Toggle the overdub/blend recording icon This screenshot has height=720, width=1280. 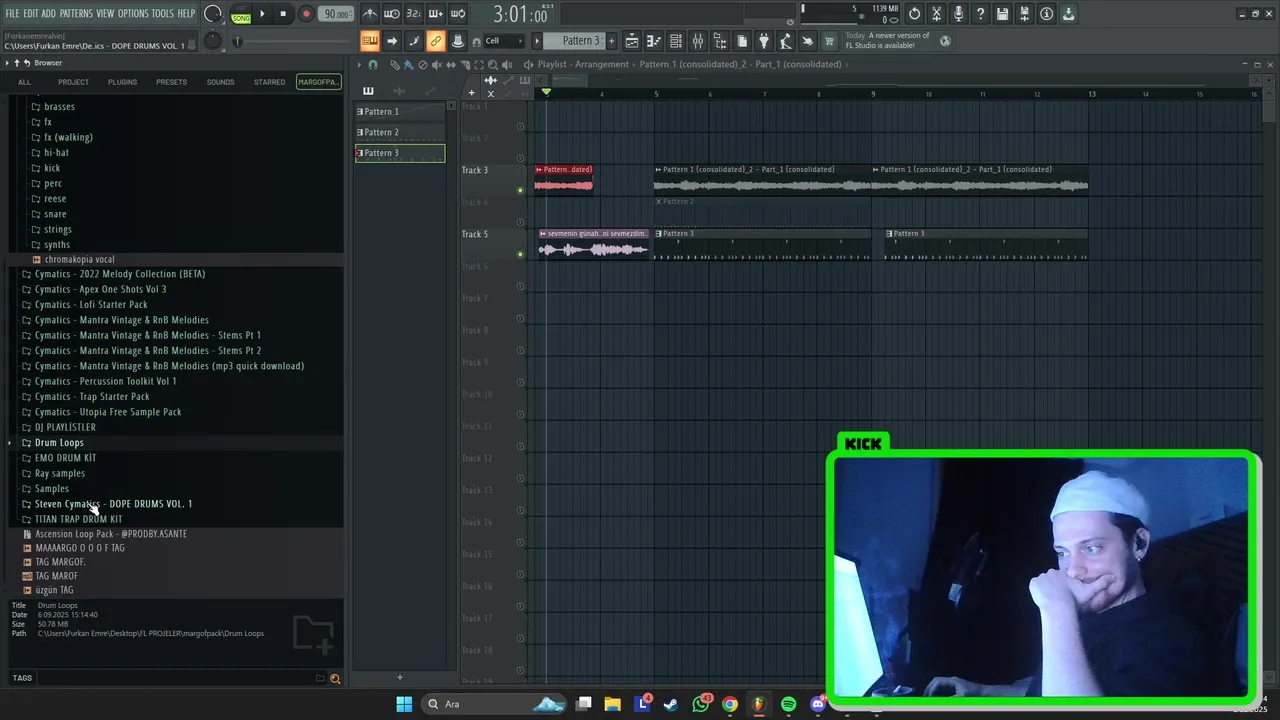click(436, 14)
